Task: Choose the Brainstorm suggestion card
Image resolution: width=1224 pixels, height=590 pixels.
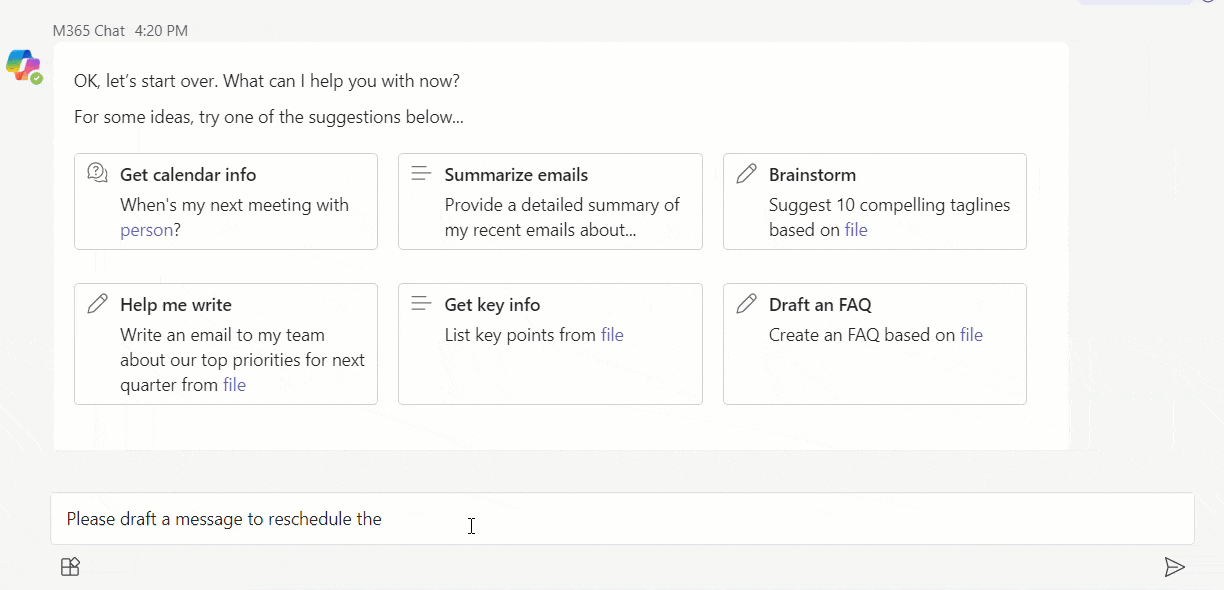Action: (875, 201)
